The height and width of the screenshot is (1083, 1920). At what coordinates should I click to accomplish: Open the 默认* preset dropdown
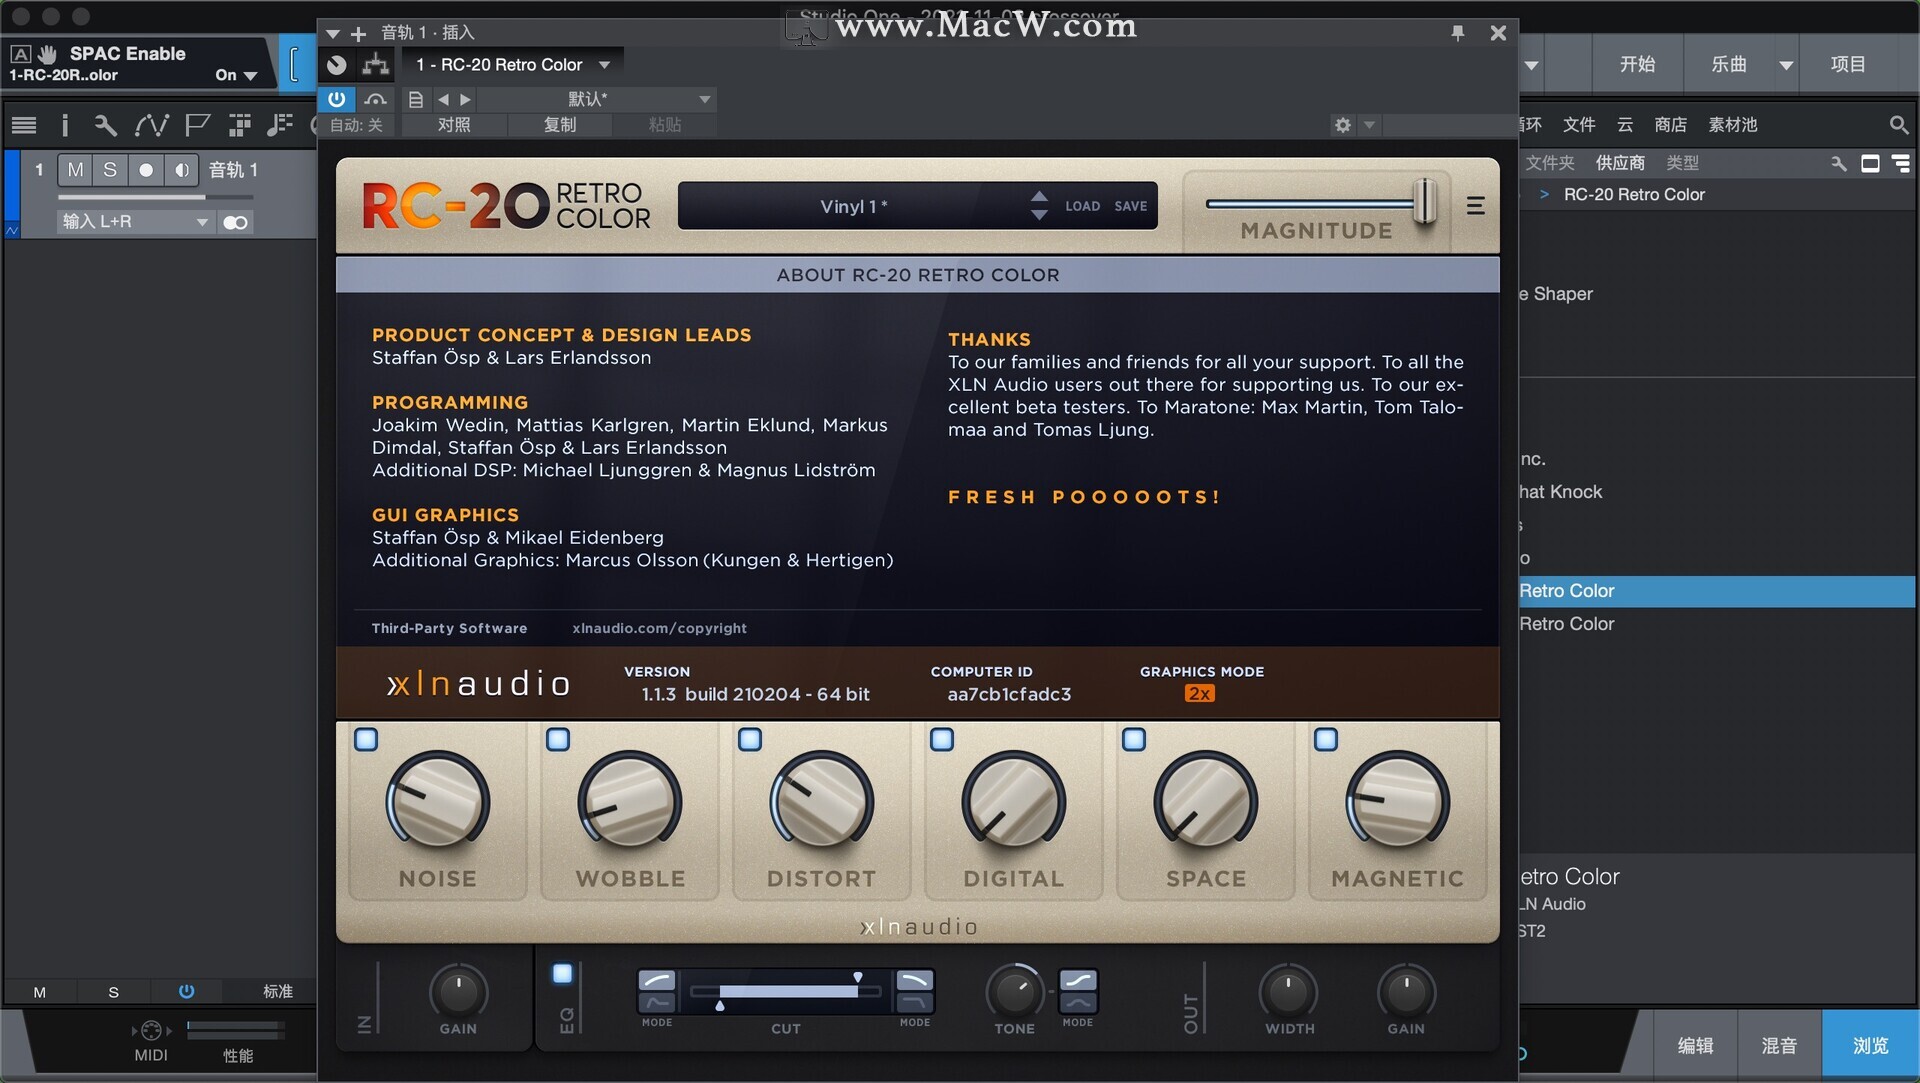(598, 99)
